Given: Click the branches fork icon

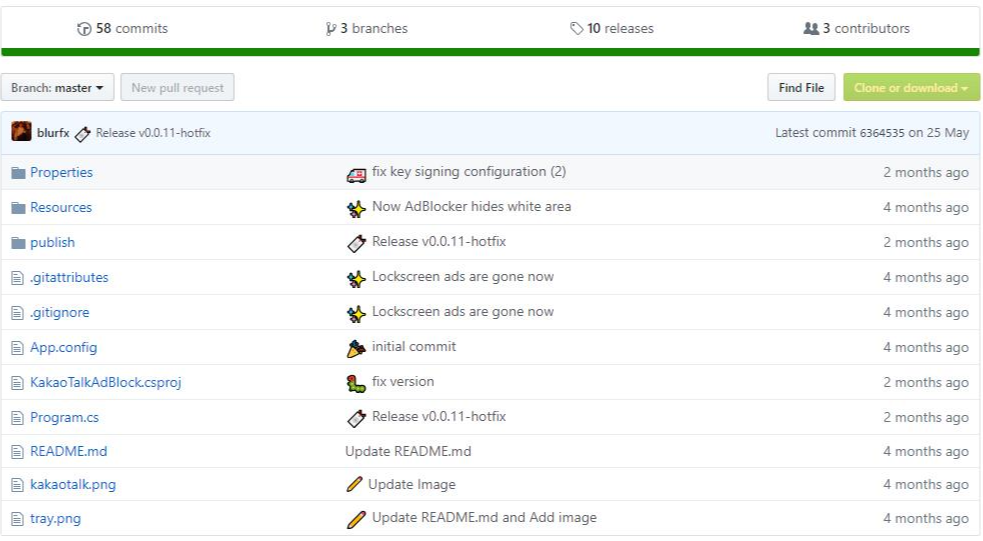Looking at the screenshot, I should pyautogui.click(x=330, y=29).
